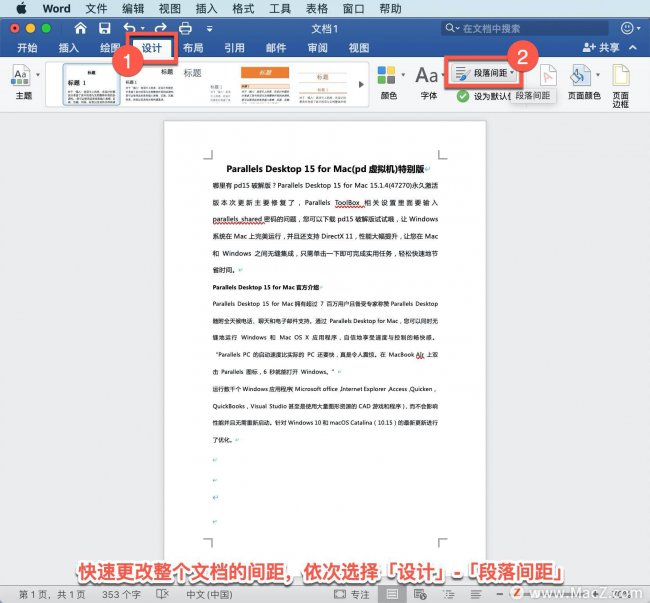The image size is (650, 603).
Task: Open the smiley feedback icon
Action: (627, 28)
